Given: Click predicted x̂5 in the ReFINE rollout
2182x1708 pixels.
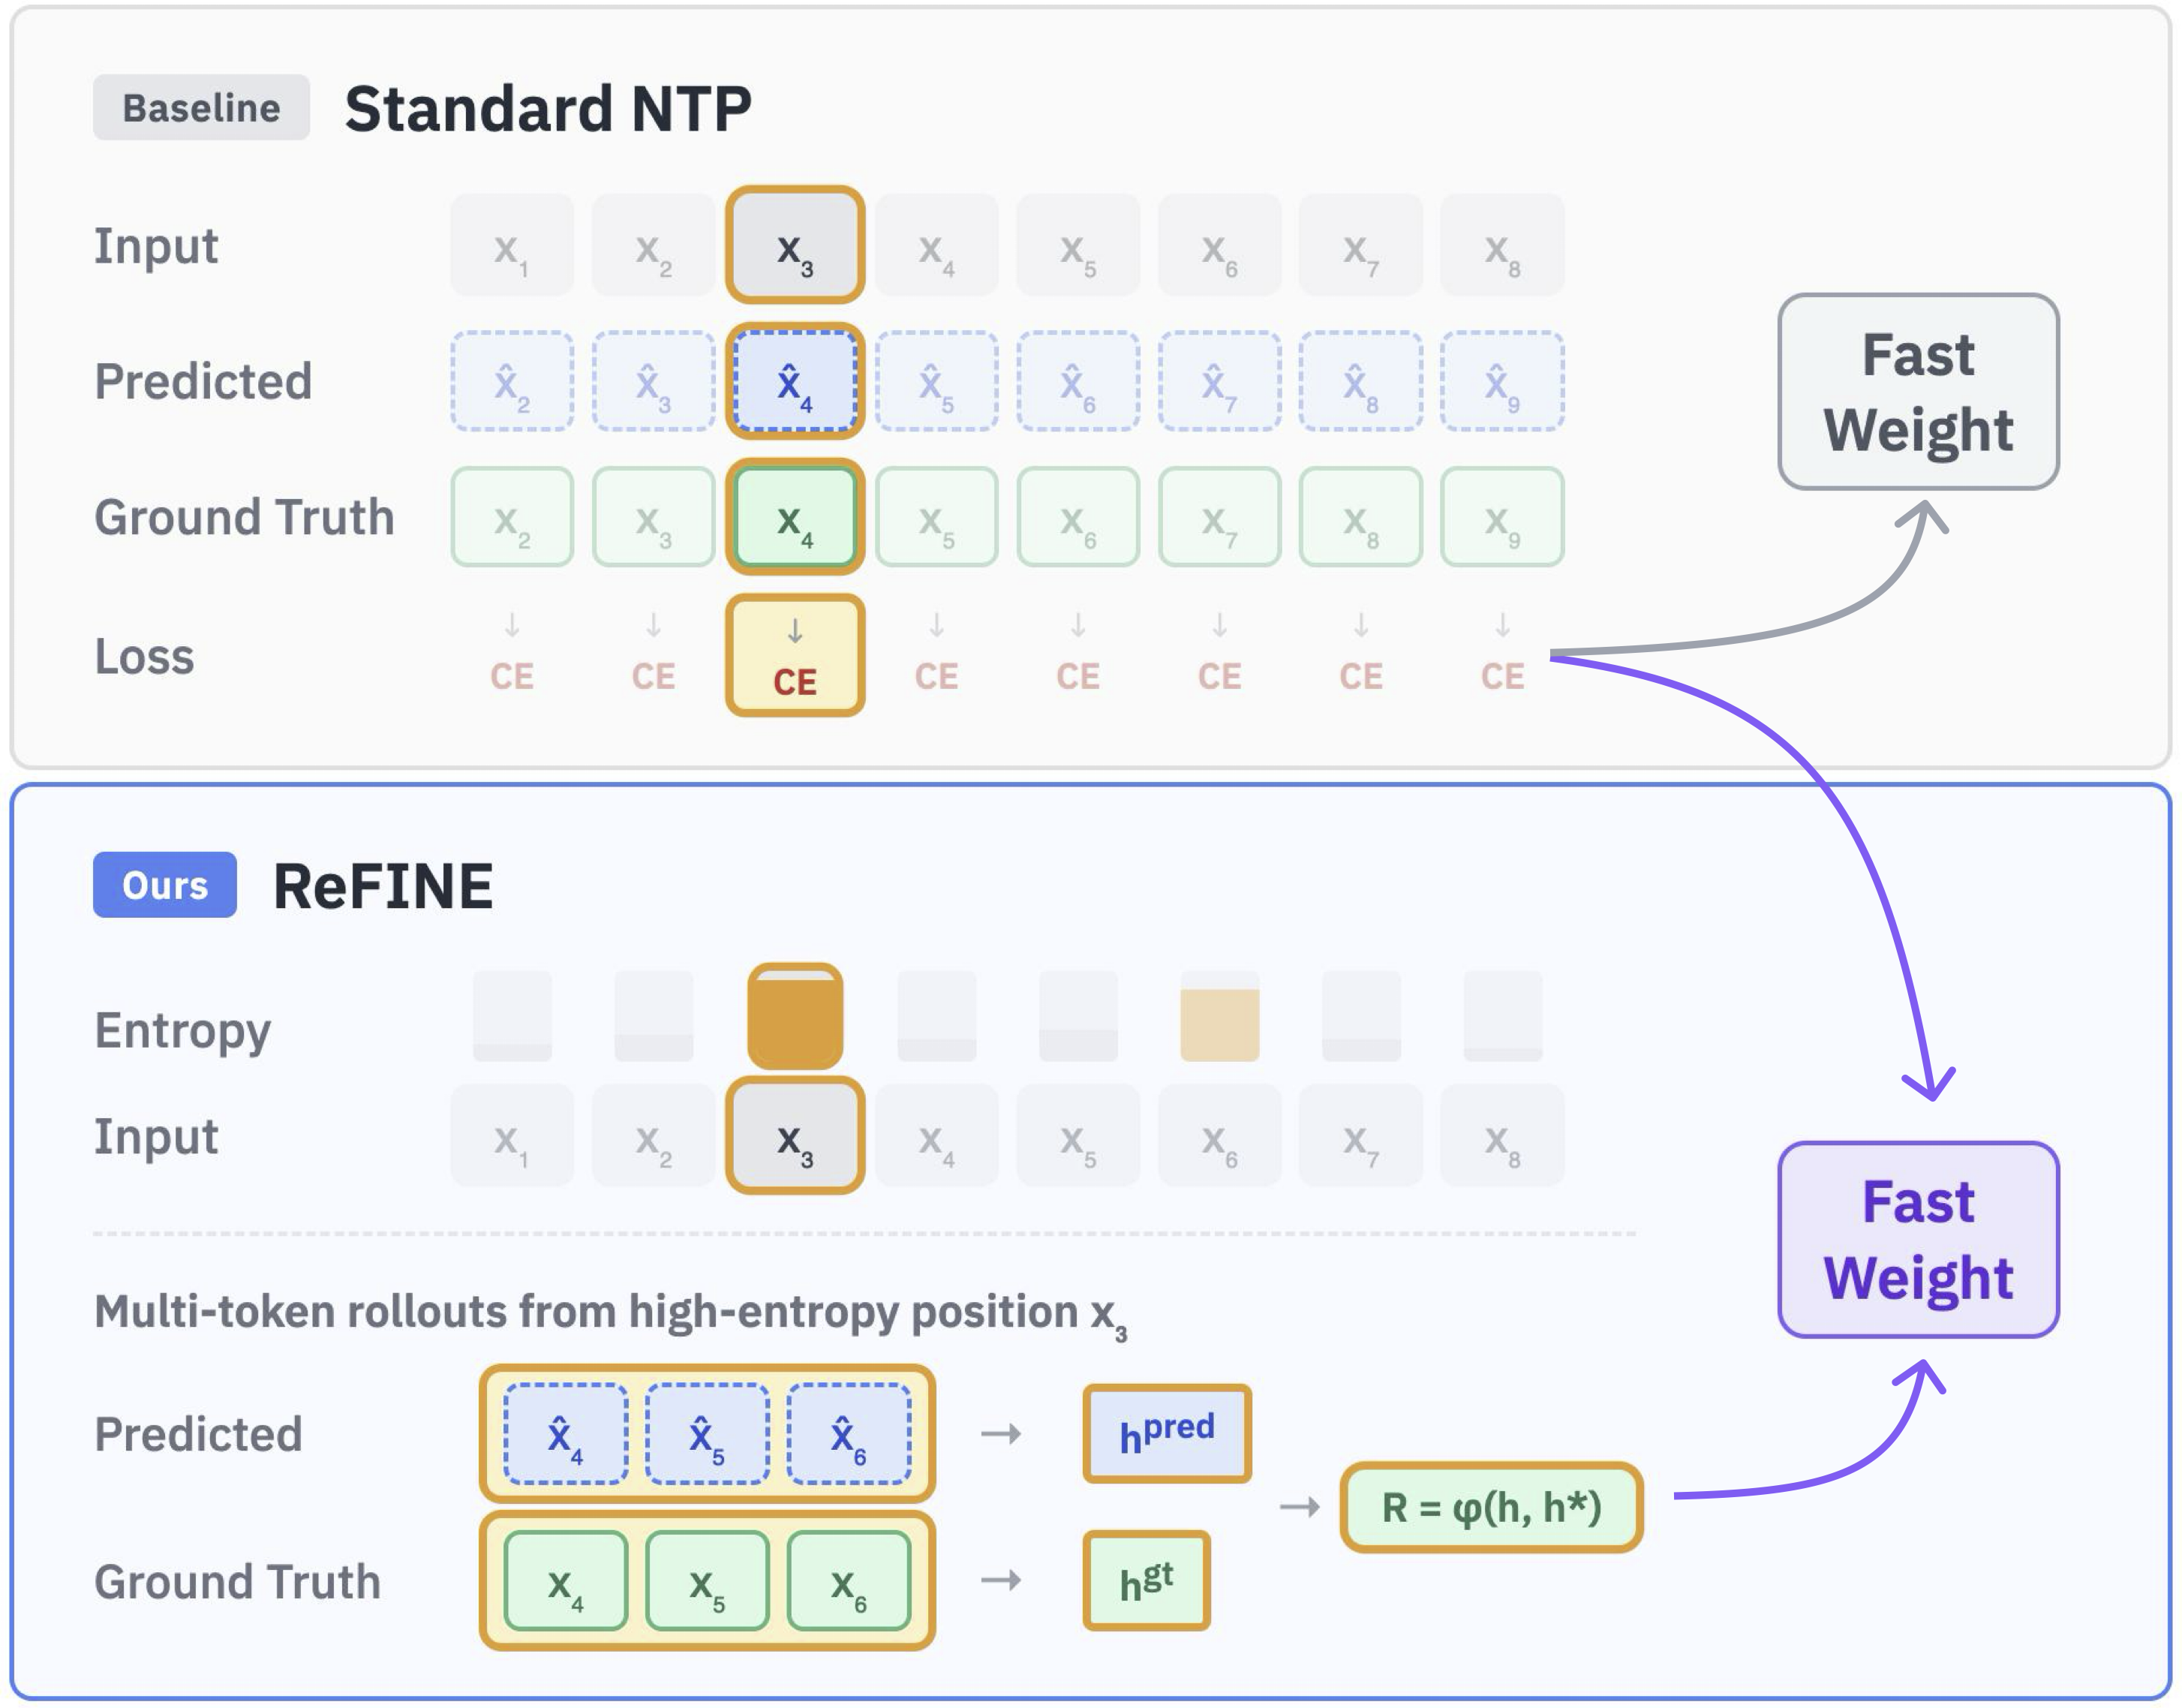Looking at the screenshot, I should (707, 1435).
